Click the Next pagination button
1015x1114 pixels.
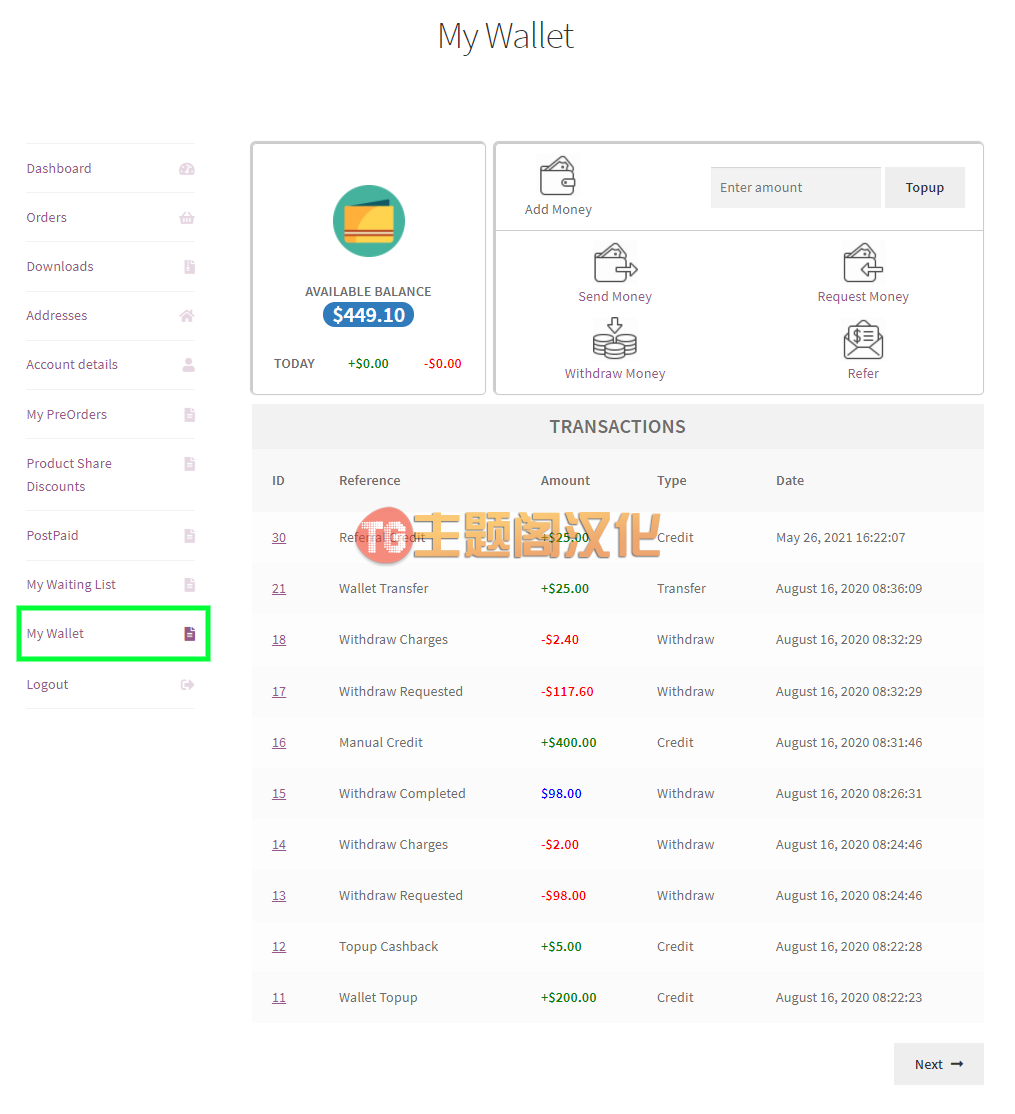tap(938, 1064)
